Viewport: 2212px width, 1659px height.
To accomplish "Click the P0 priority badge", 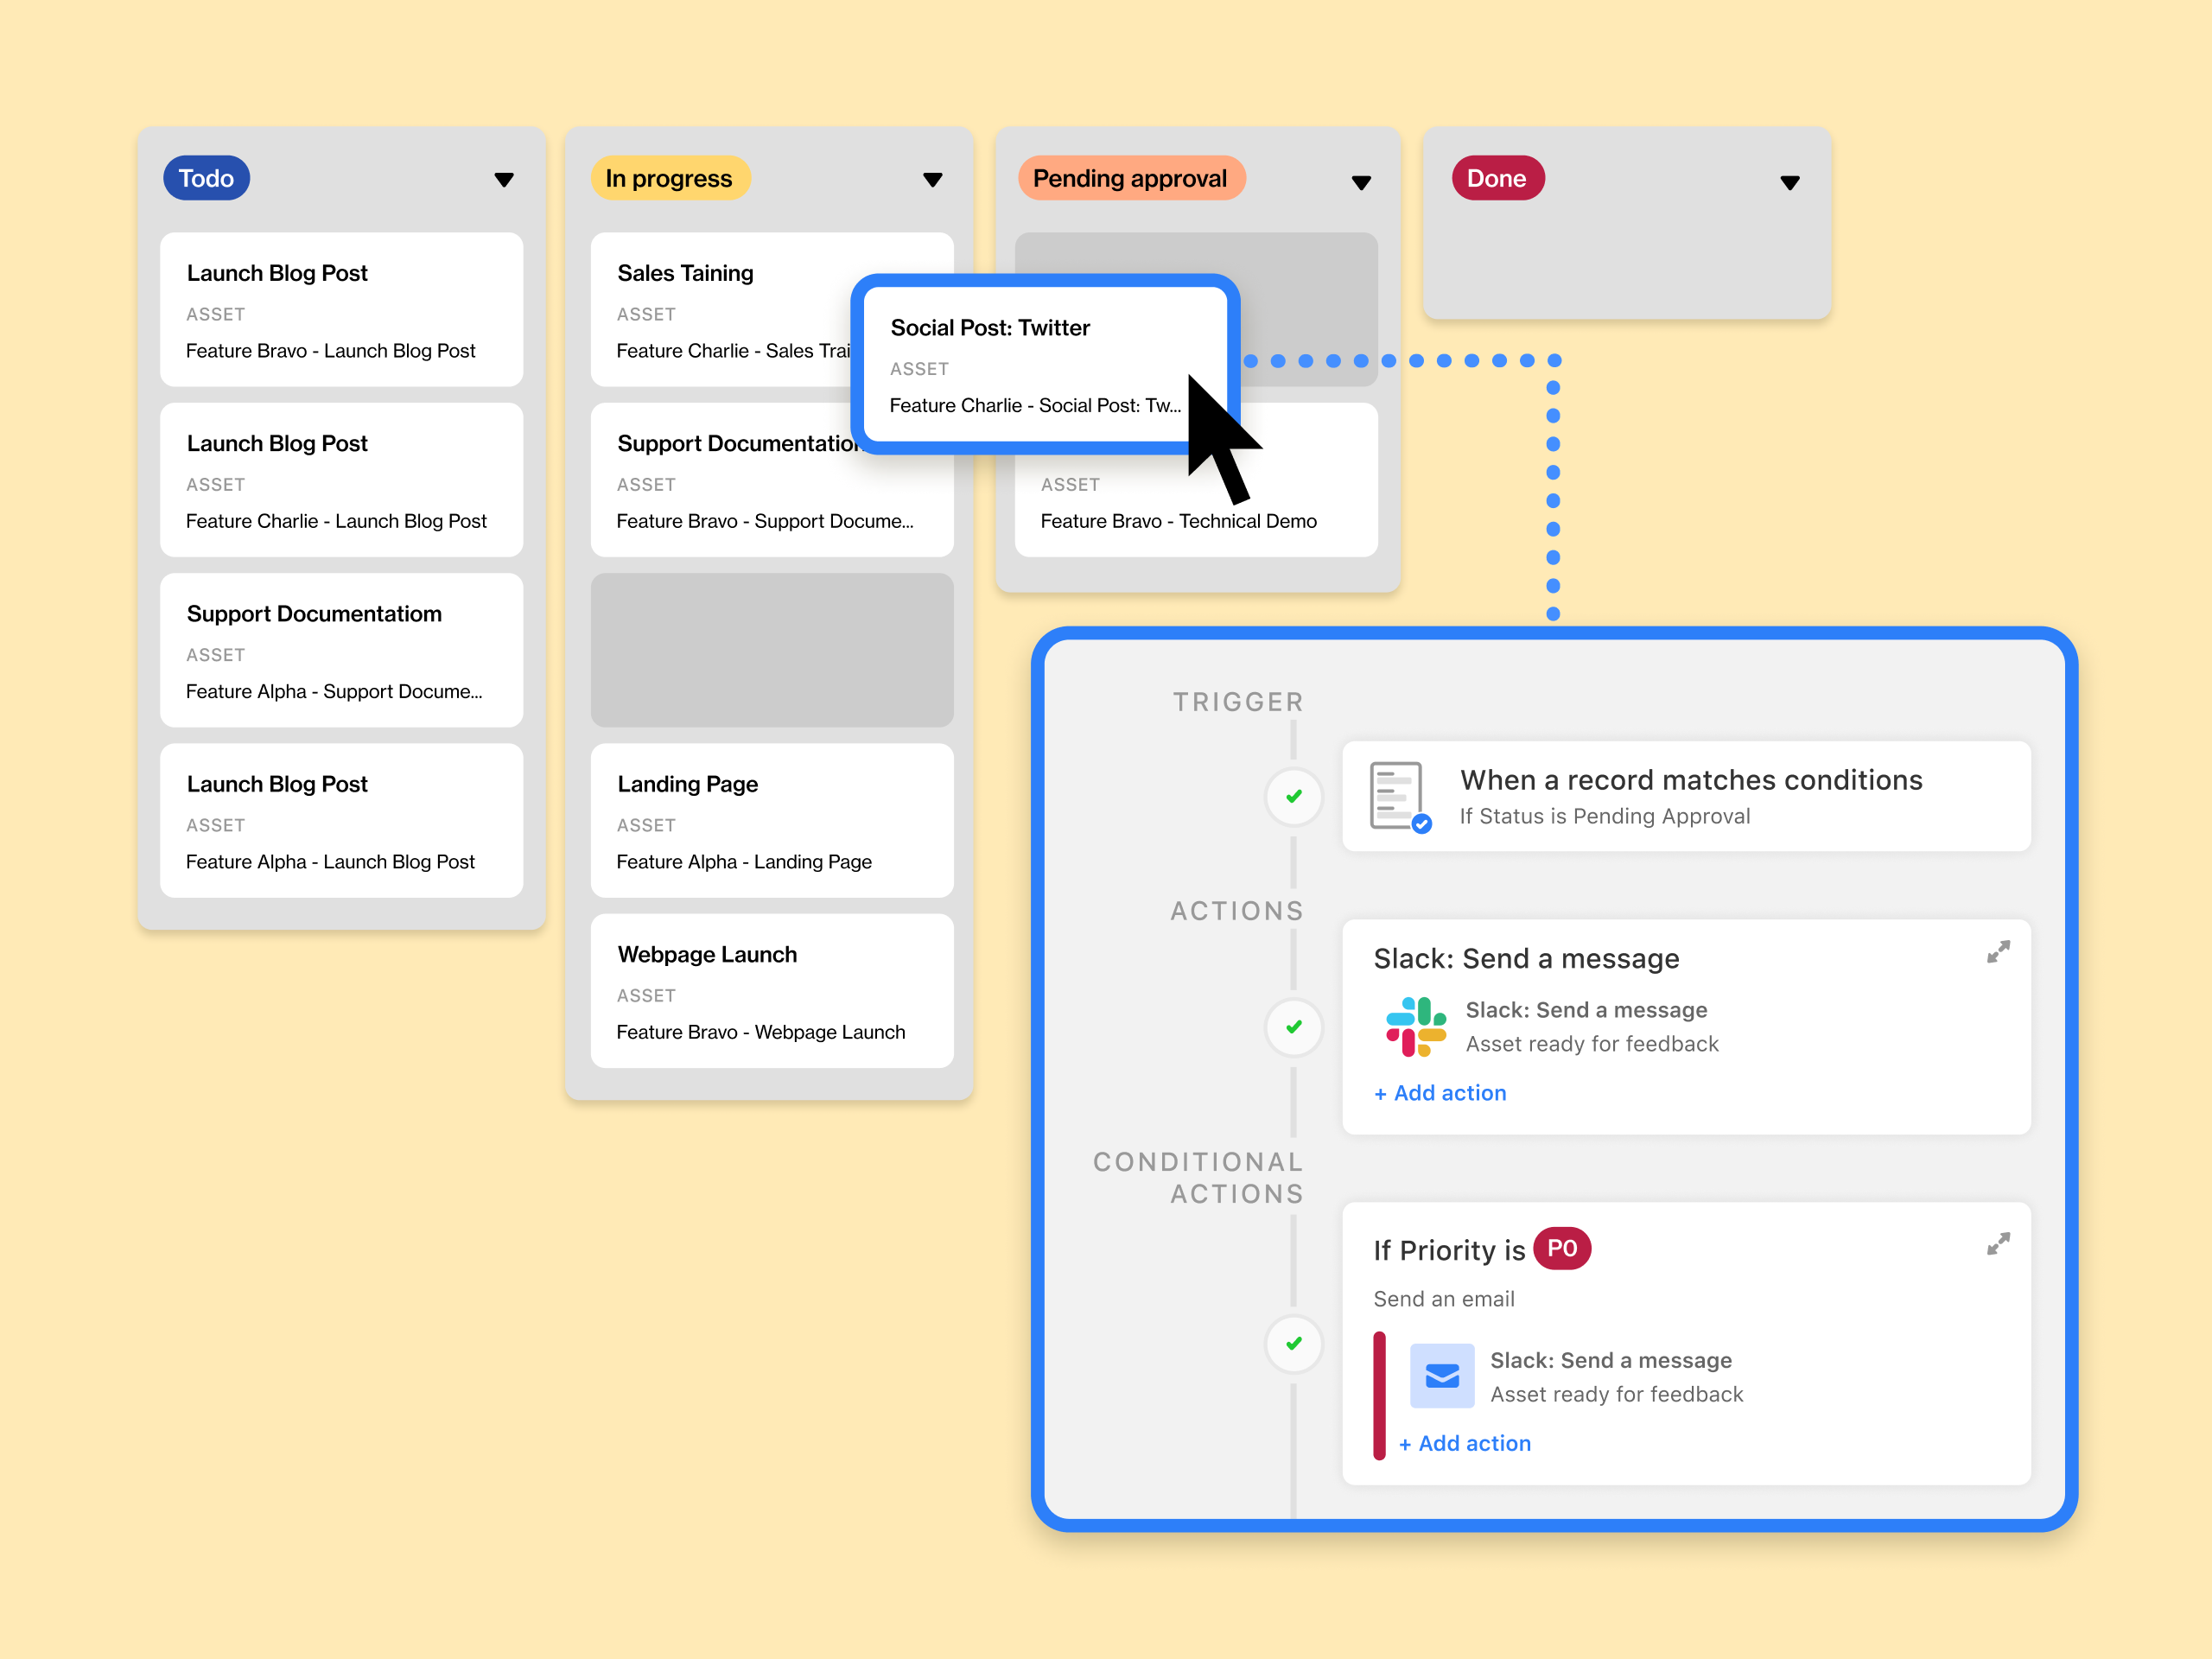I will 1561,1247.
